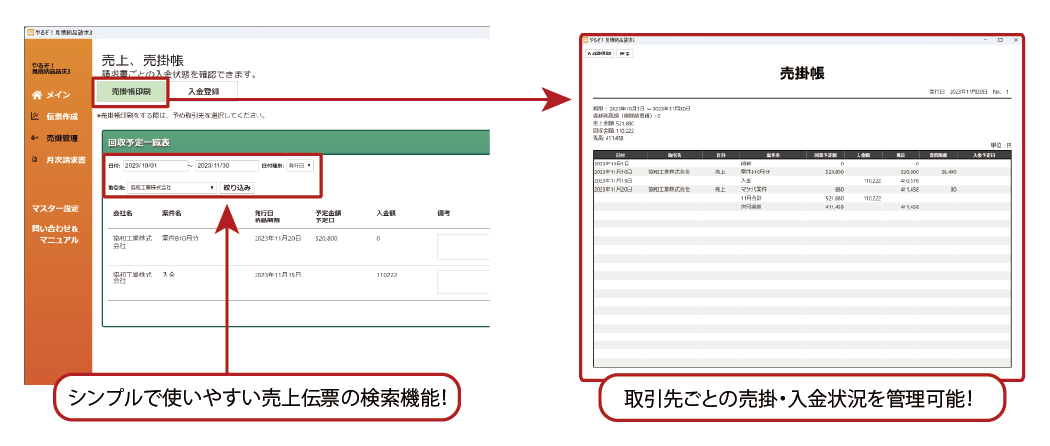The height and width of the screenshot is (446, 1050).
Task: Minimize the 売掛帳 print window
Action: point(985,40)
